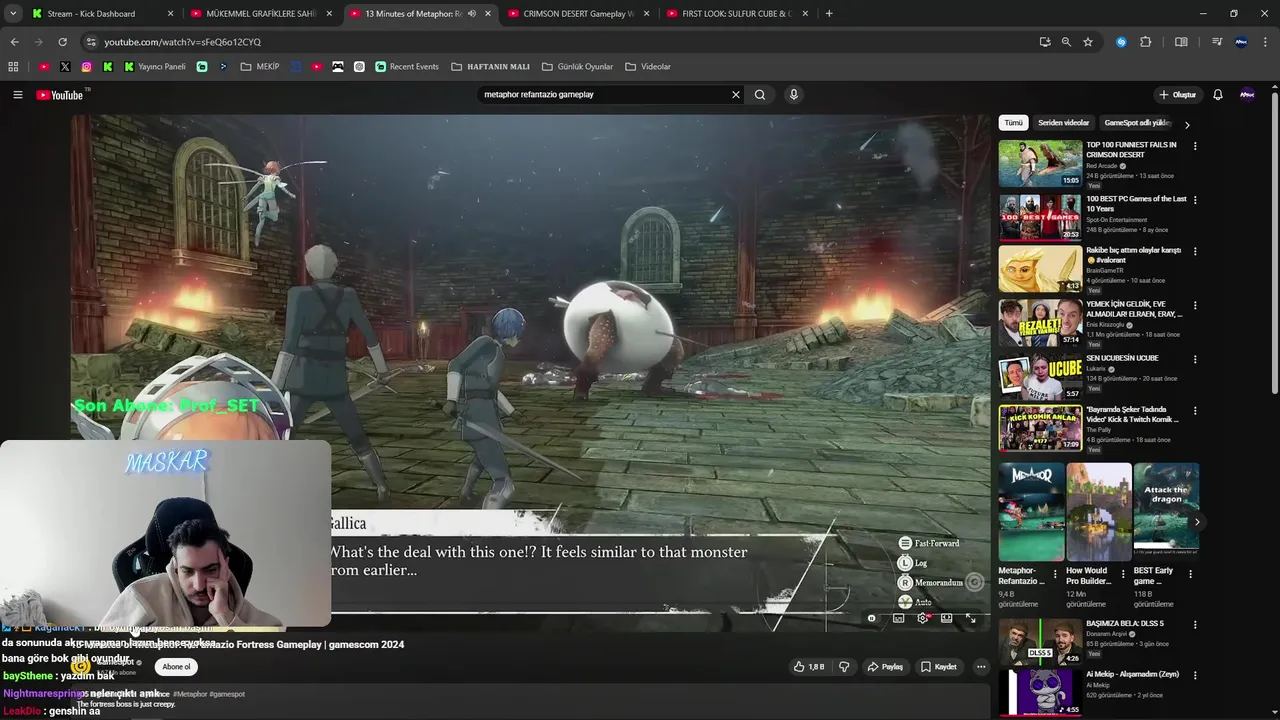
Task: Open Yayıncı Paneli bookmark
Action: coord(155,67)
